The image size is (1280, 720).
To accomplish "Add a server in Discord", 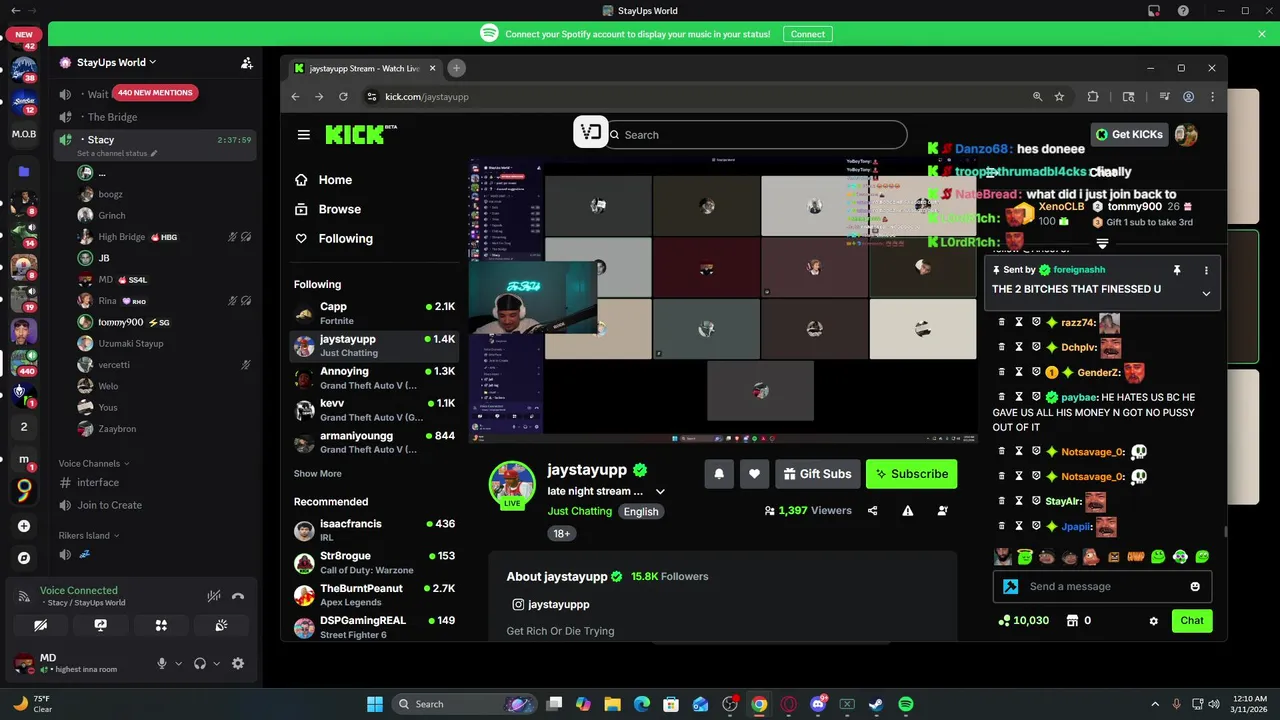I will pos(24,526).
